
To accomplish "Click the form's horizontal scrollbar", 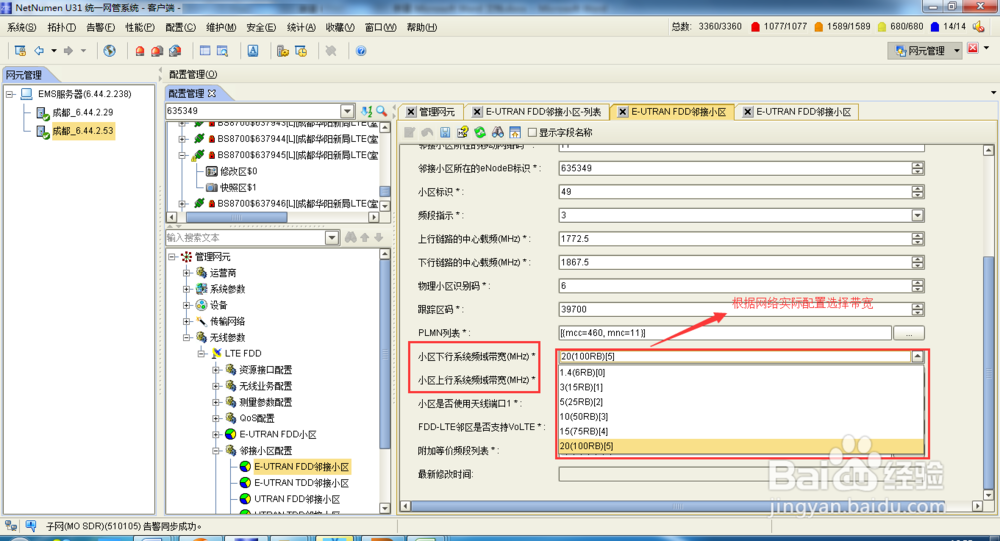I will (x=692, y=506).
